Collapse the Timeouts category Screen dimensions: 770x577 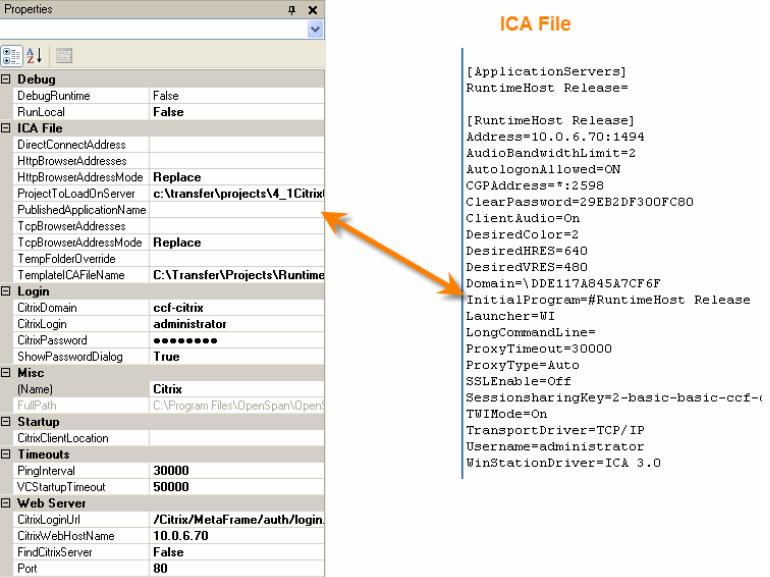(x=6, y=454)
